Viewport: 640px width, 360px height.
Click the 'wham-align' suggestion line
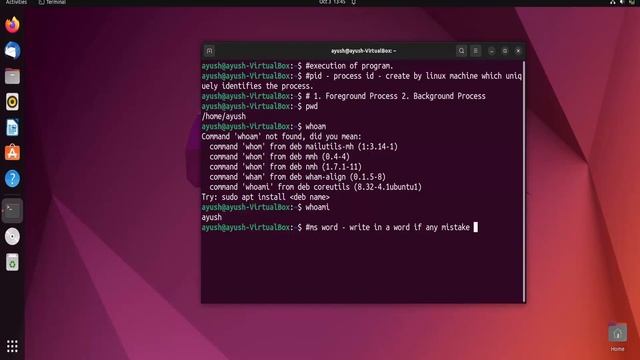click(298, 177)
